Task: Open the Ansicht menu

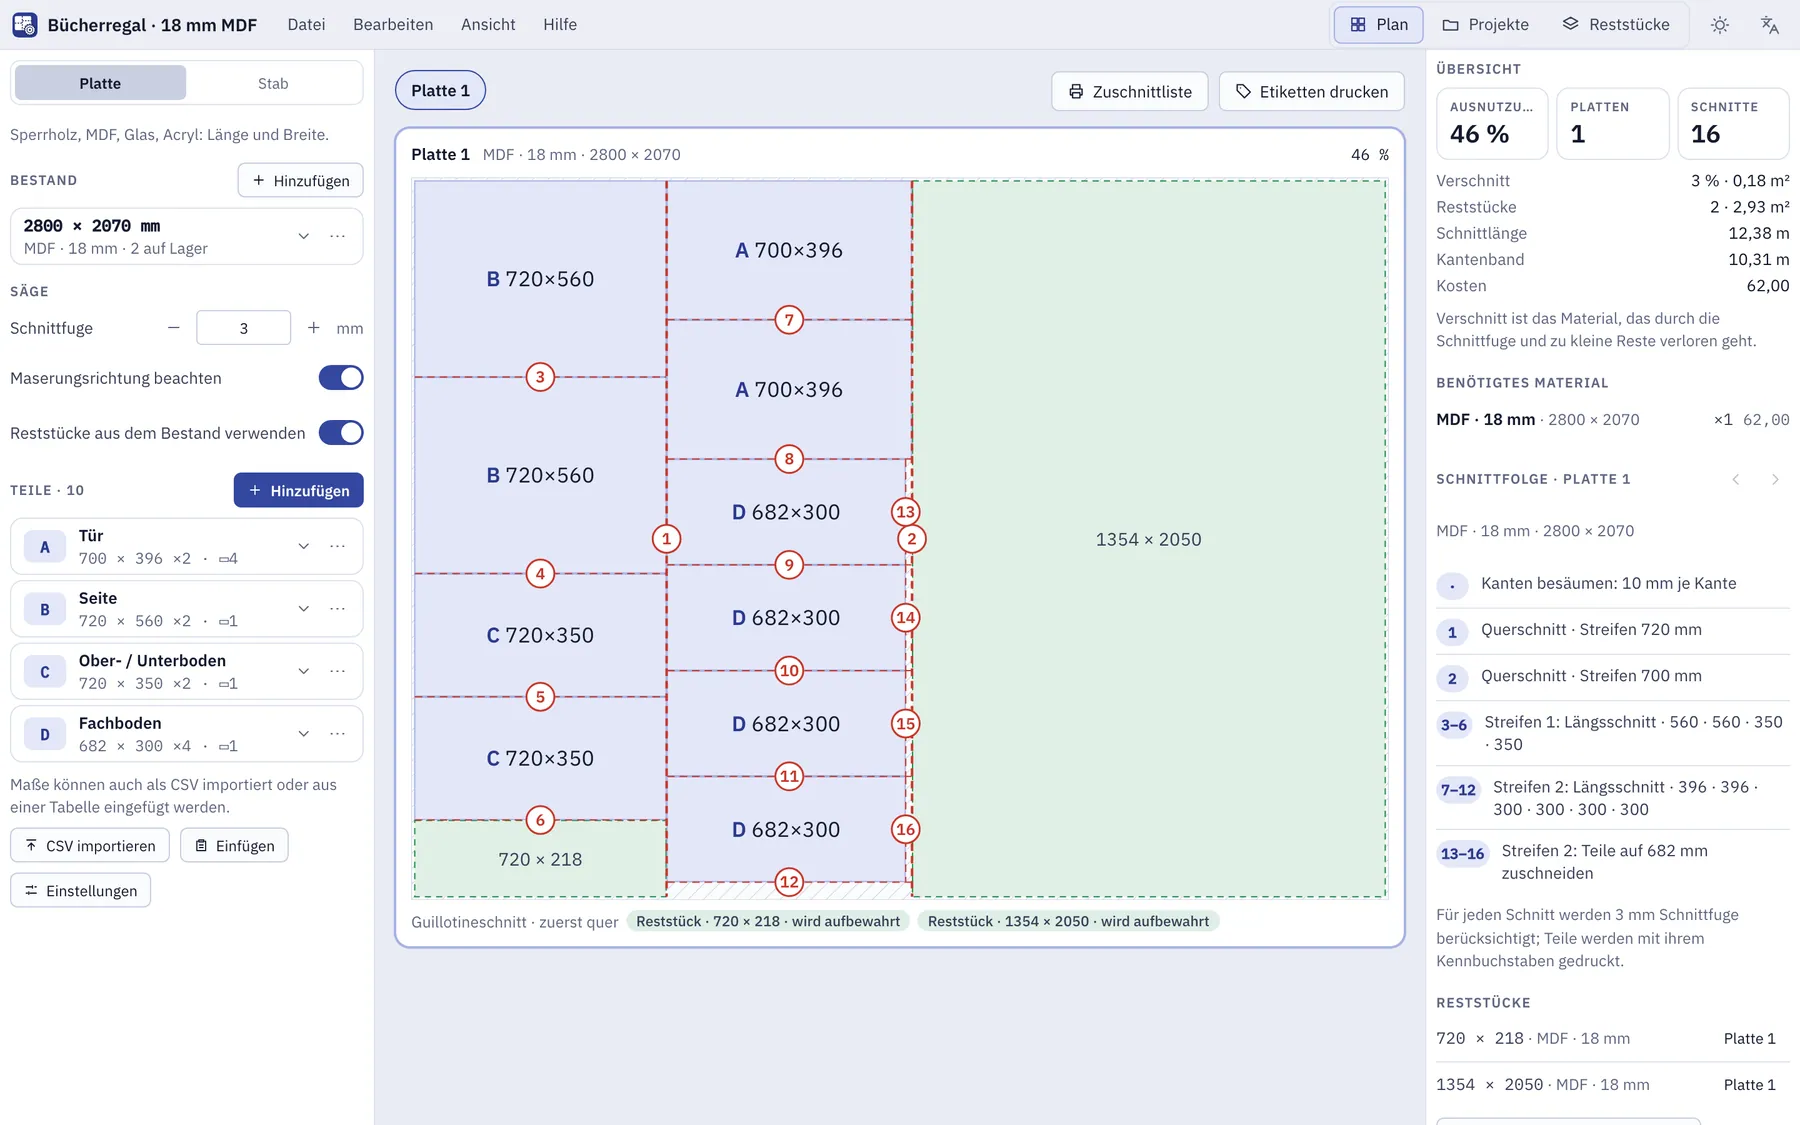Action: (488, 25)
